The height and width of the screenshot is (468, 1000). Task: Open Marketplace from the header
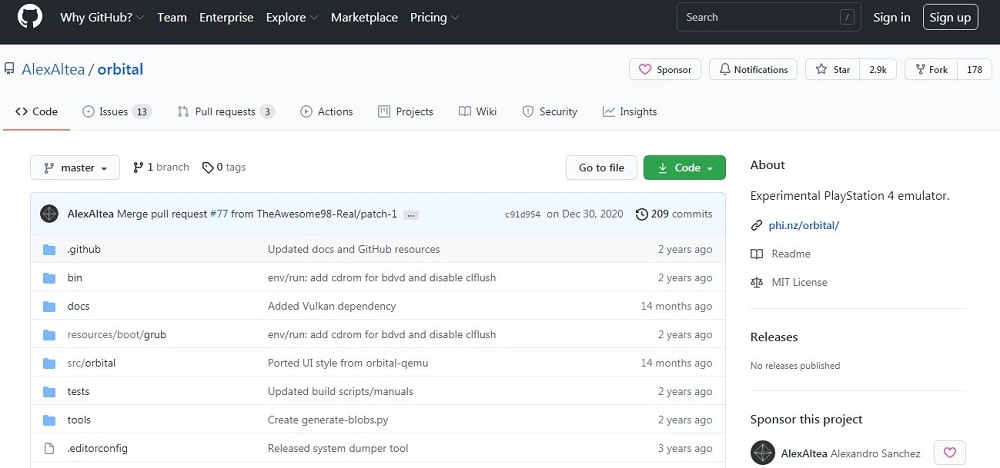click(364, 17)
